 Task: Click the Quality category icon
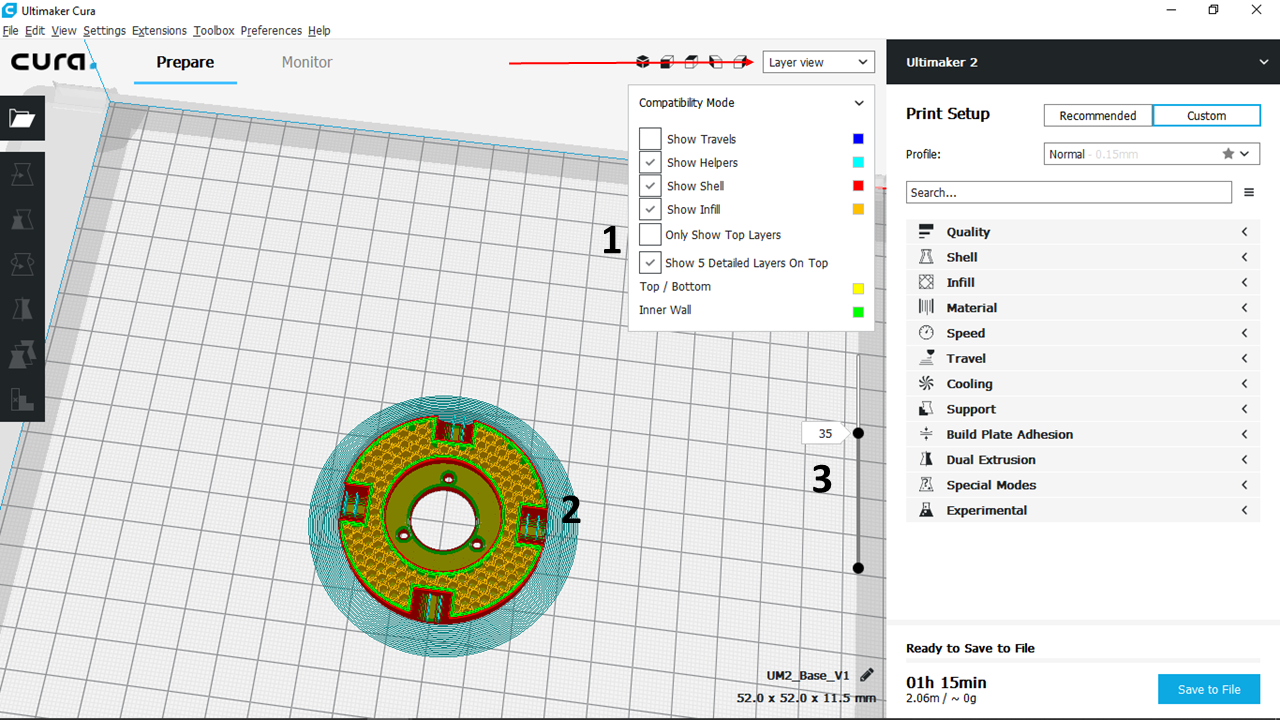click(926, 232)
